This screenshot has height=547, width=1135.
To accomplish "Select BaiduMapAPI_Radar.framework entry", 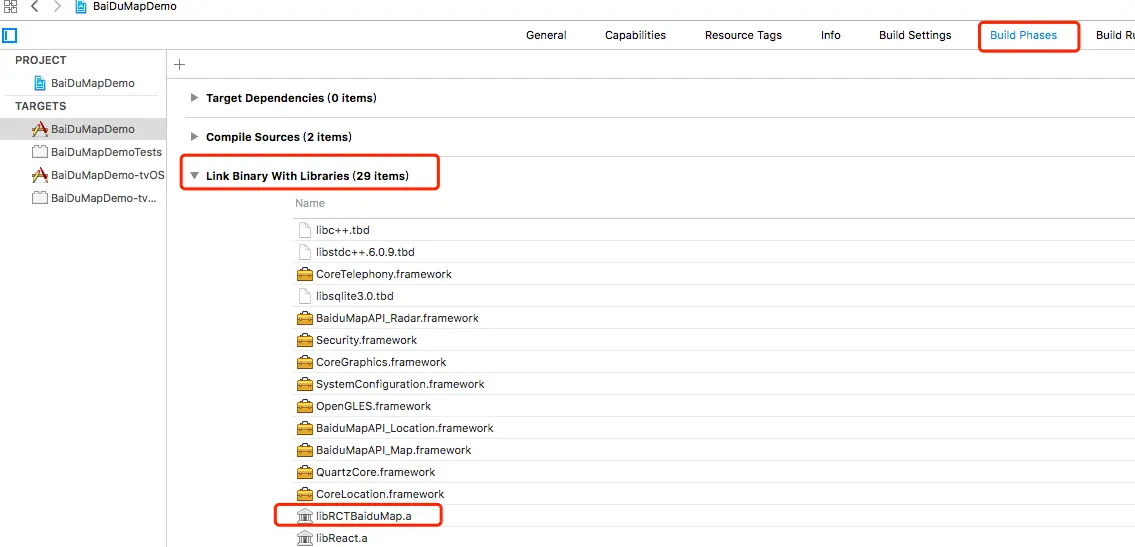I will click(397, 318).
